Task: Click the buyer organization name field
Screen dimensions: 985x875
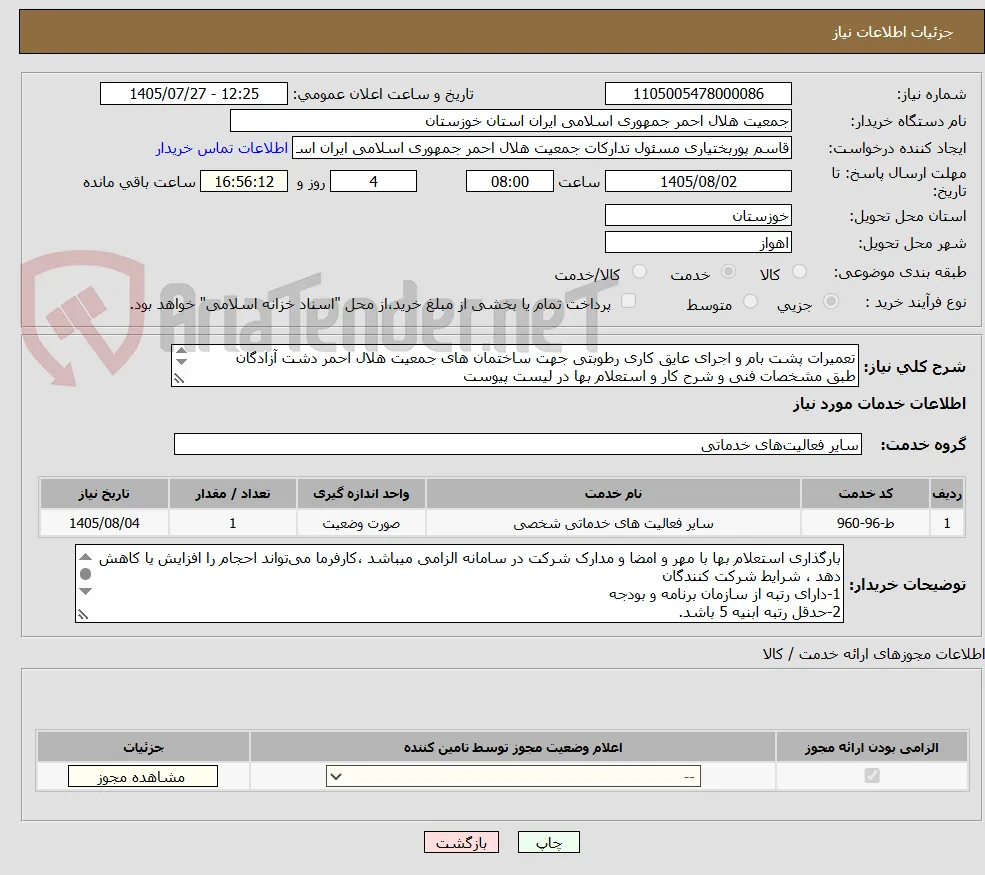Action: (x=511, y=121)
